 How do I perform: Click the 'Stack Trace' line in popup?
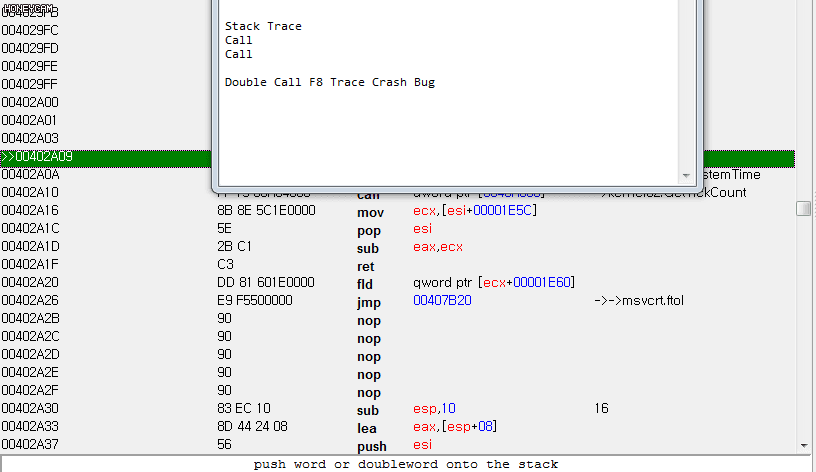coord(263,26)
